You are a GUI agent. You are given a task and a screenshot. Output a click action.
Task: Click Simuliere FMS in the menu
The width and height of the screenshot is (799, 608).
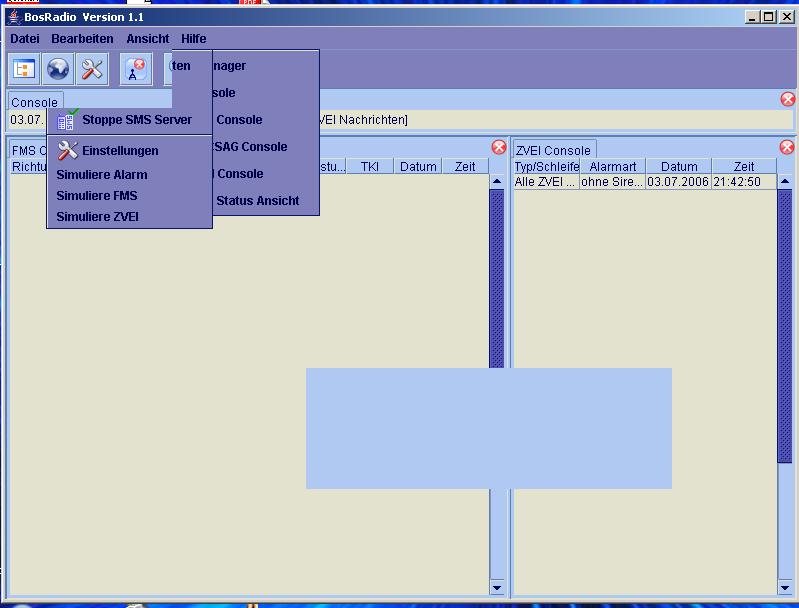tap(97, 196)
